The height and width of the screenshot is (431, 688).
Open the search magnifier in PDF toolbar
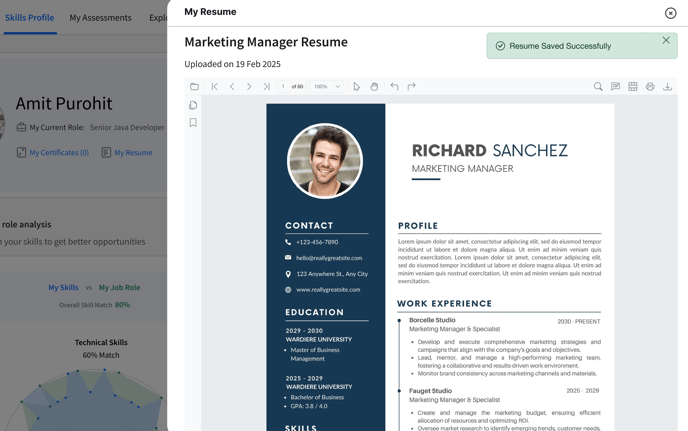598,86
